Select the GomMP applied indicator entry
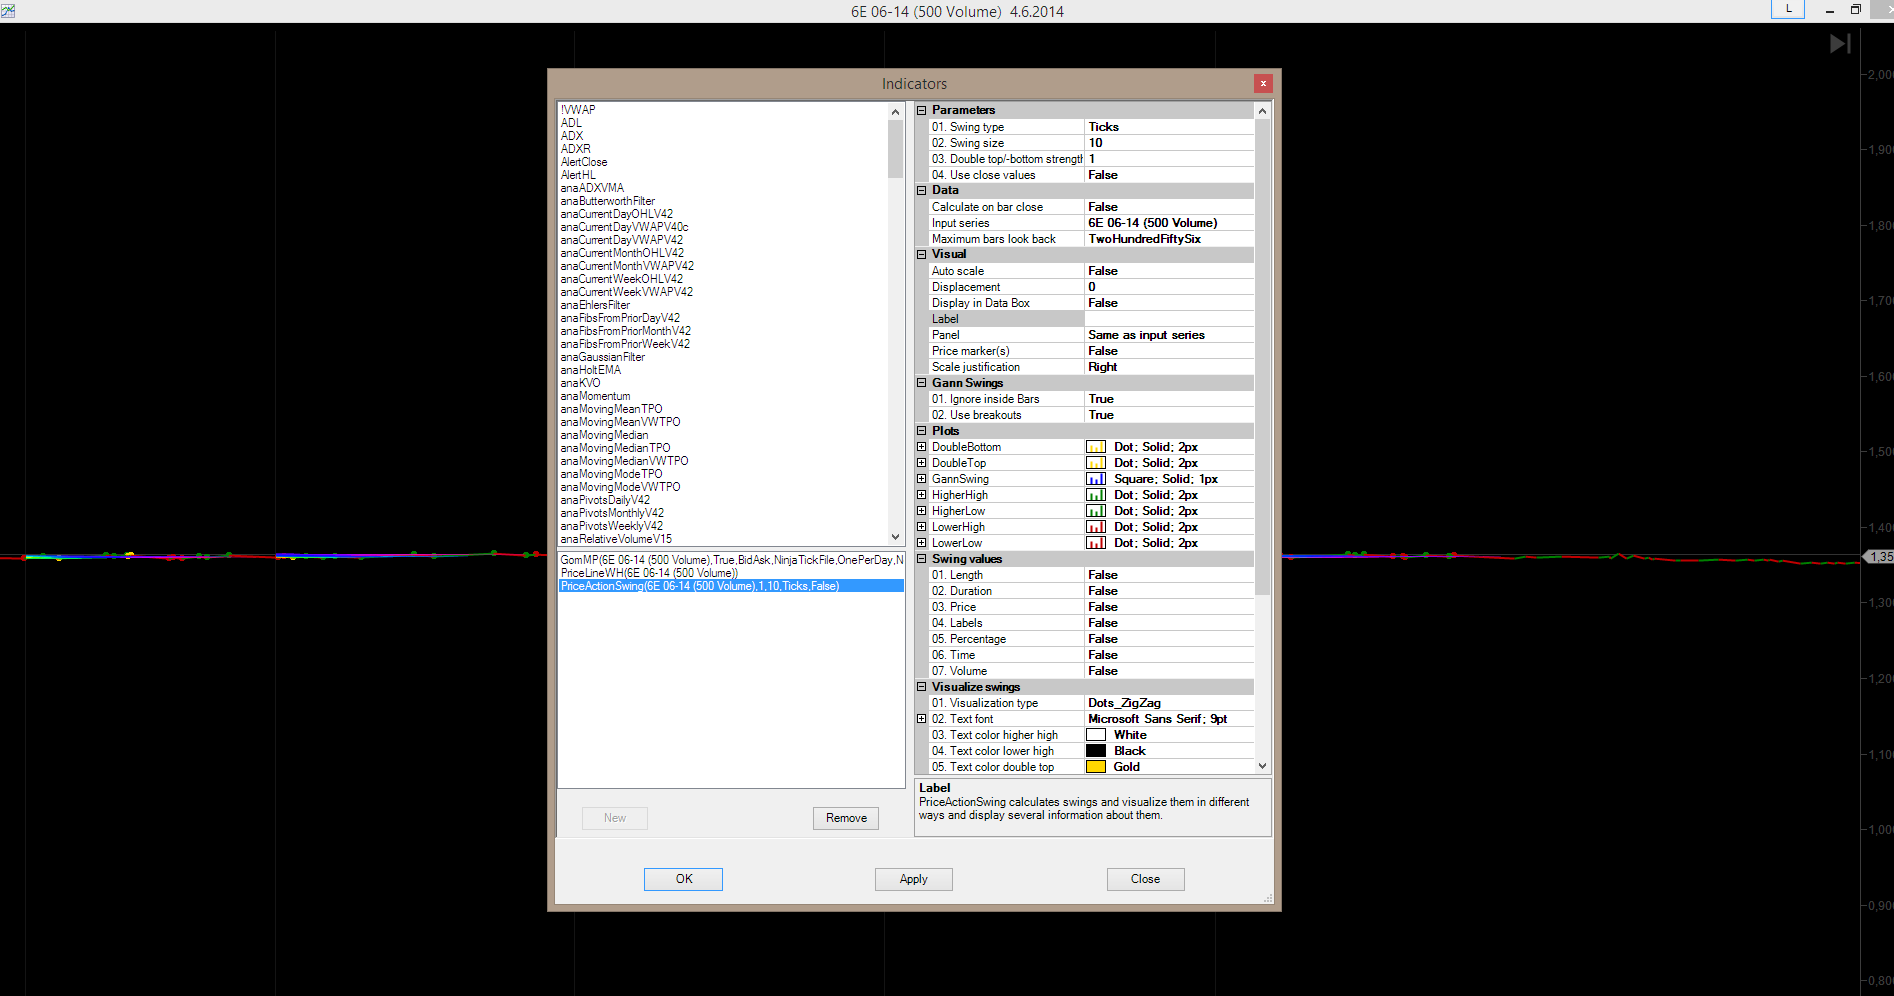Viewport: 1894px width, 996px height. [732, 560]
